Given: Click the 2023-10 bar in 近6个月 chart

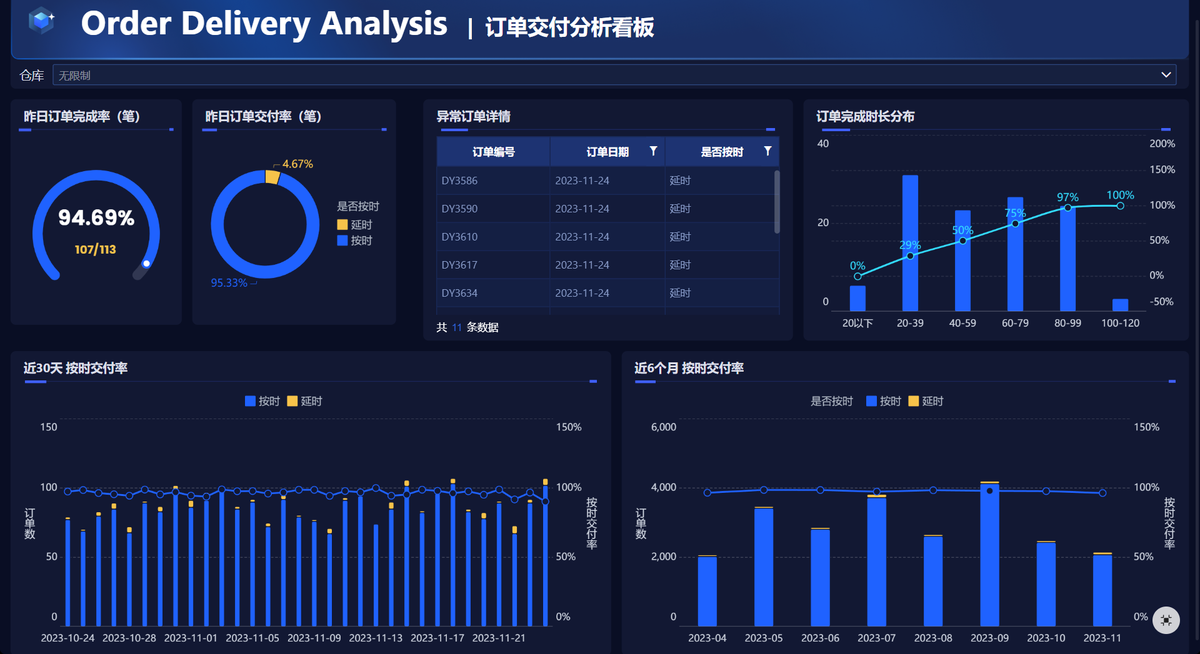Looking at the screenshot, I should (1046, 584).
